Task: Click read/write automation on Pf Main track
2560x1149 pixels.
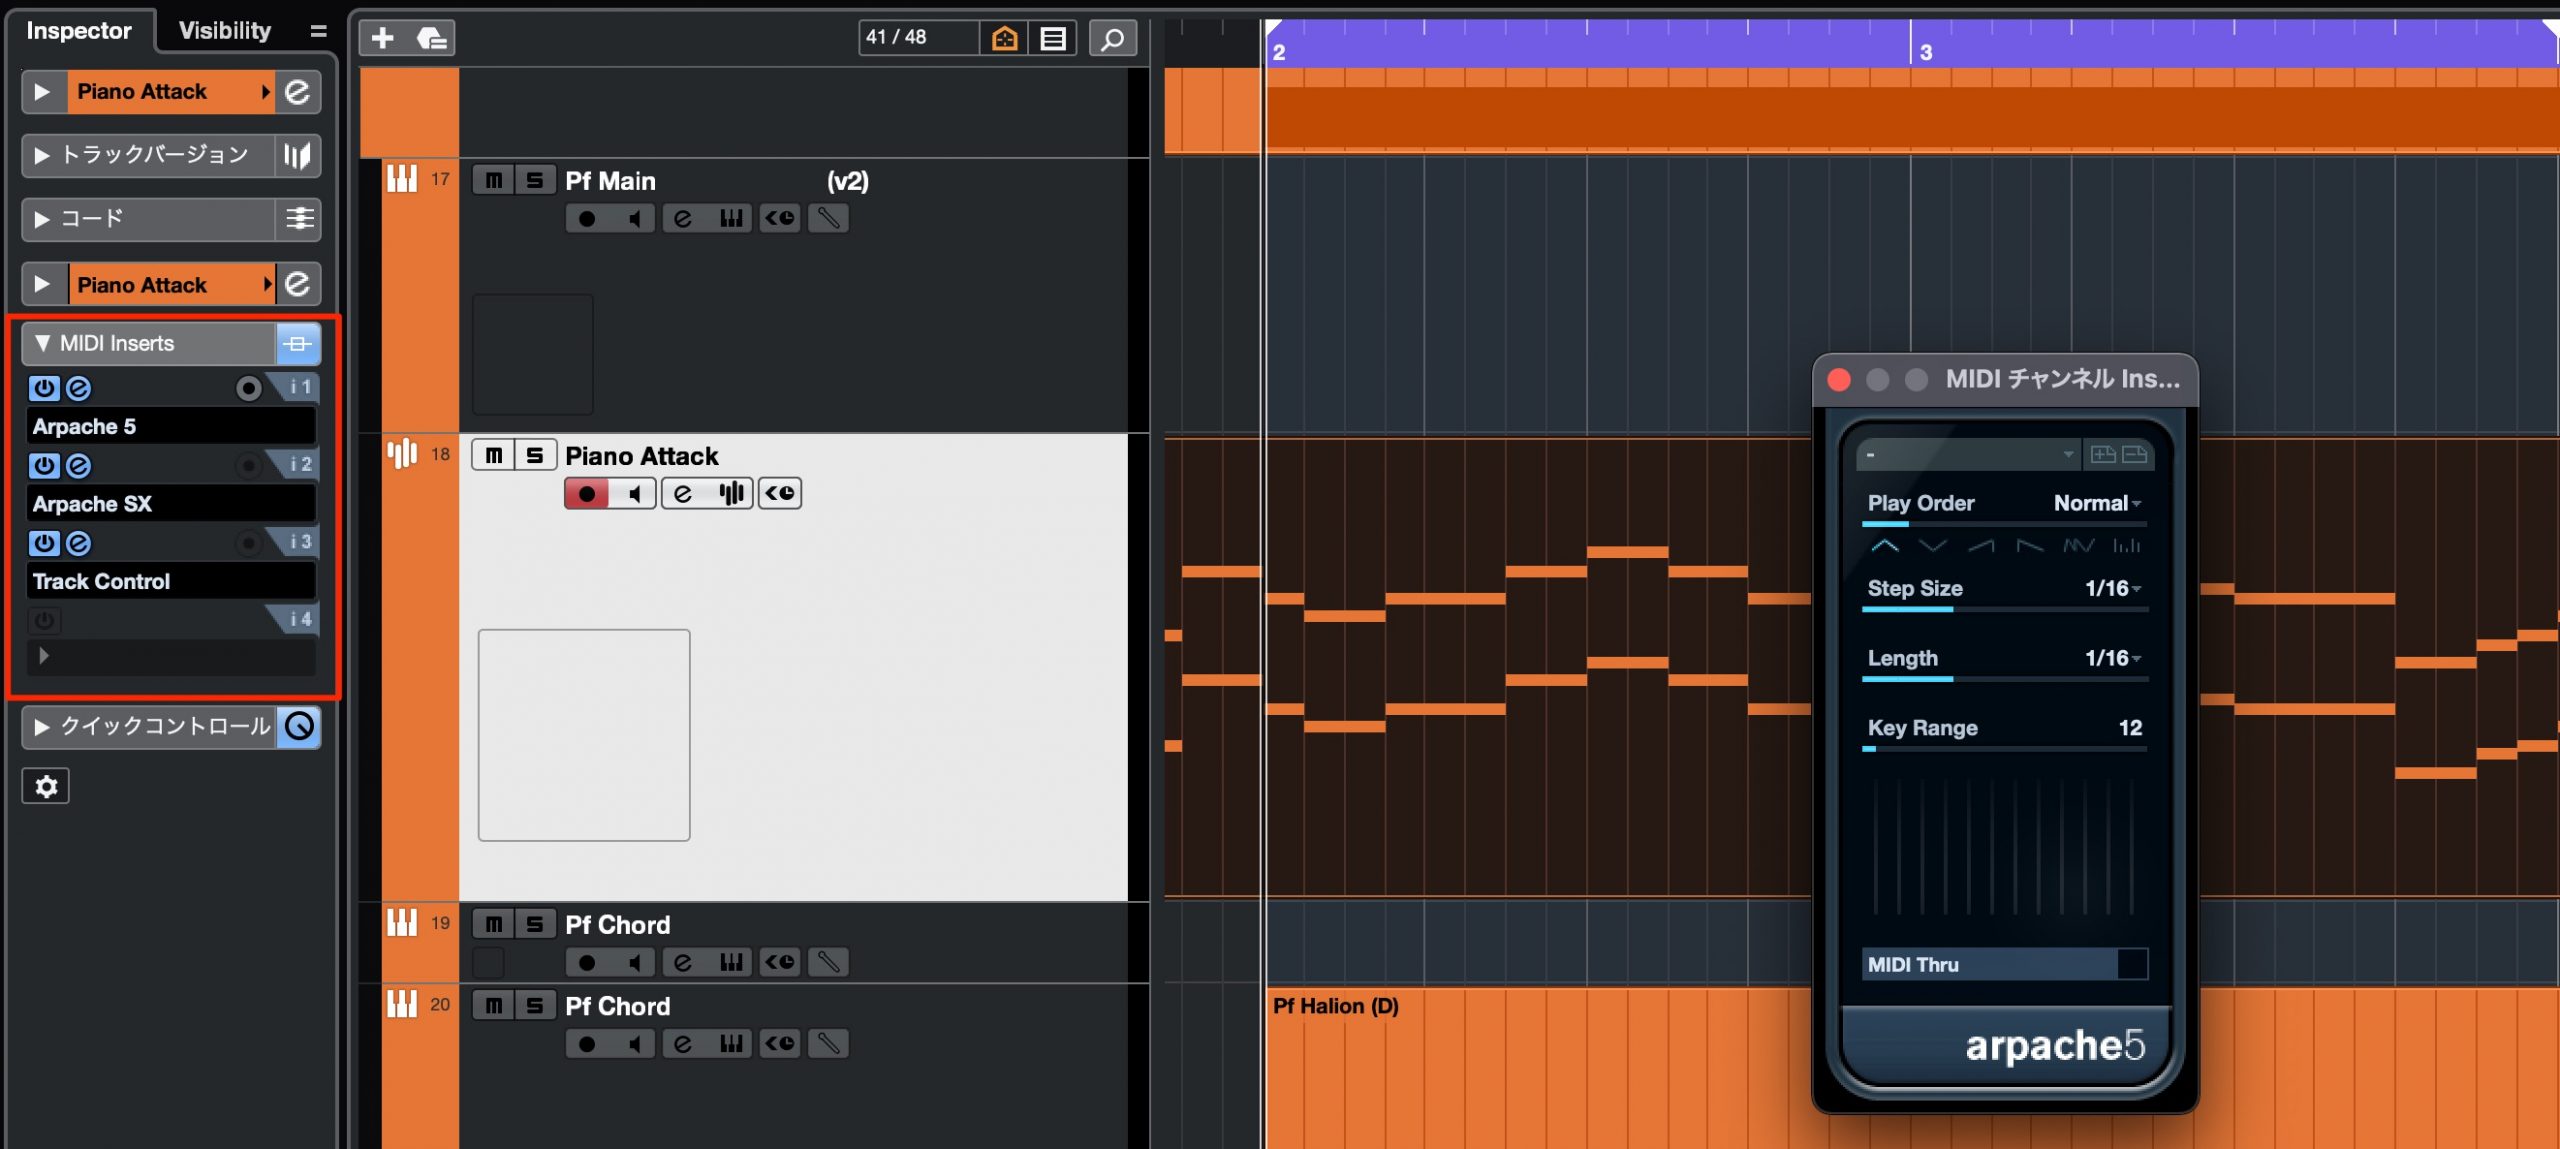Action: point(780,218)
